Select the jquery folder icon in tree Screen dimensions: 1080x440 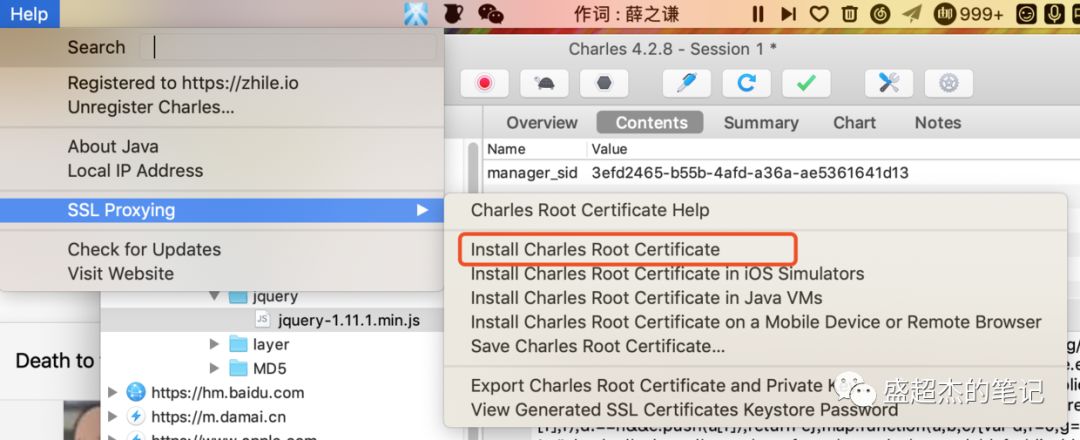tap(238, 297)
